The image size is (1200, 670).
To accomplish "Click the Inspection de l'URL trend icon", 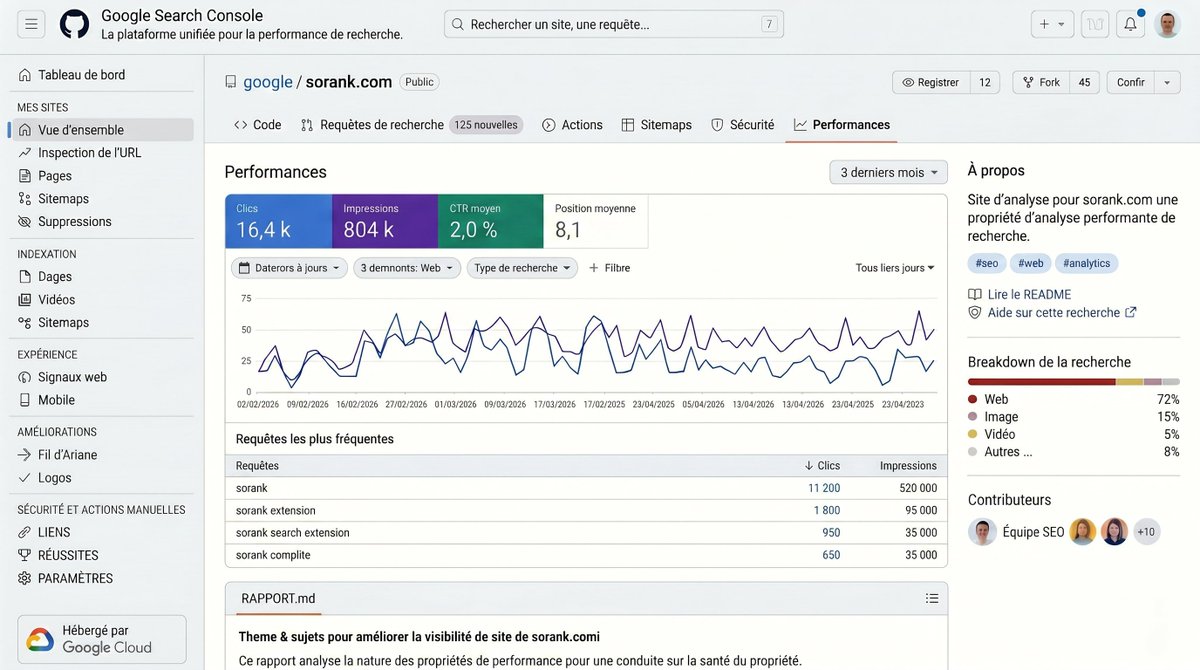I will click(25, 153).
